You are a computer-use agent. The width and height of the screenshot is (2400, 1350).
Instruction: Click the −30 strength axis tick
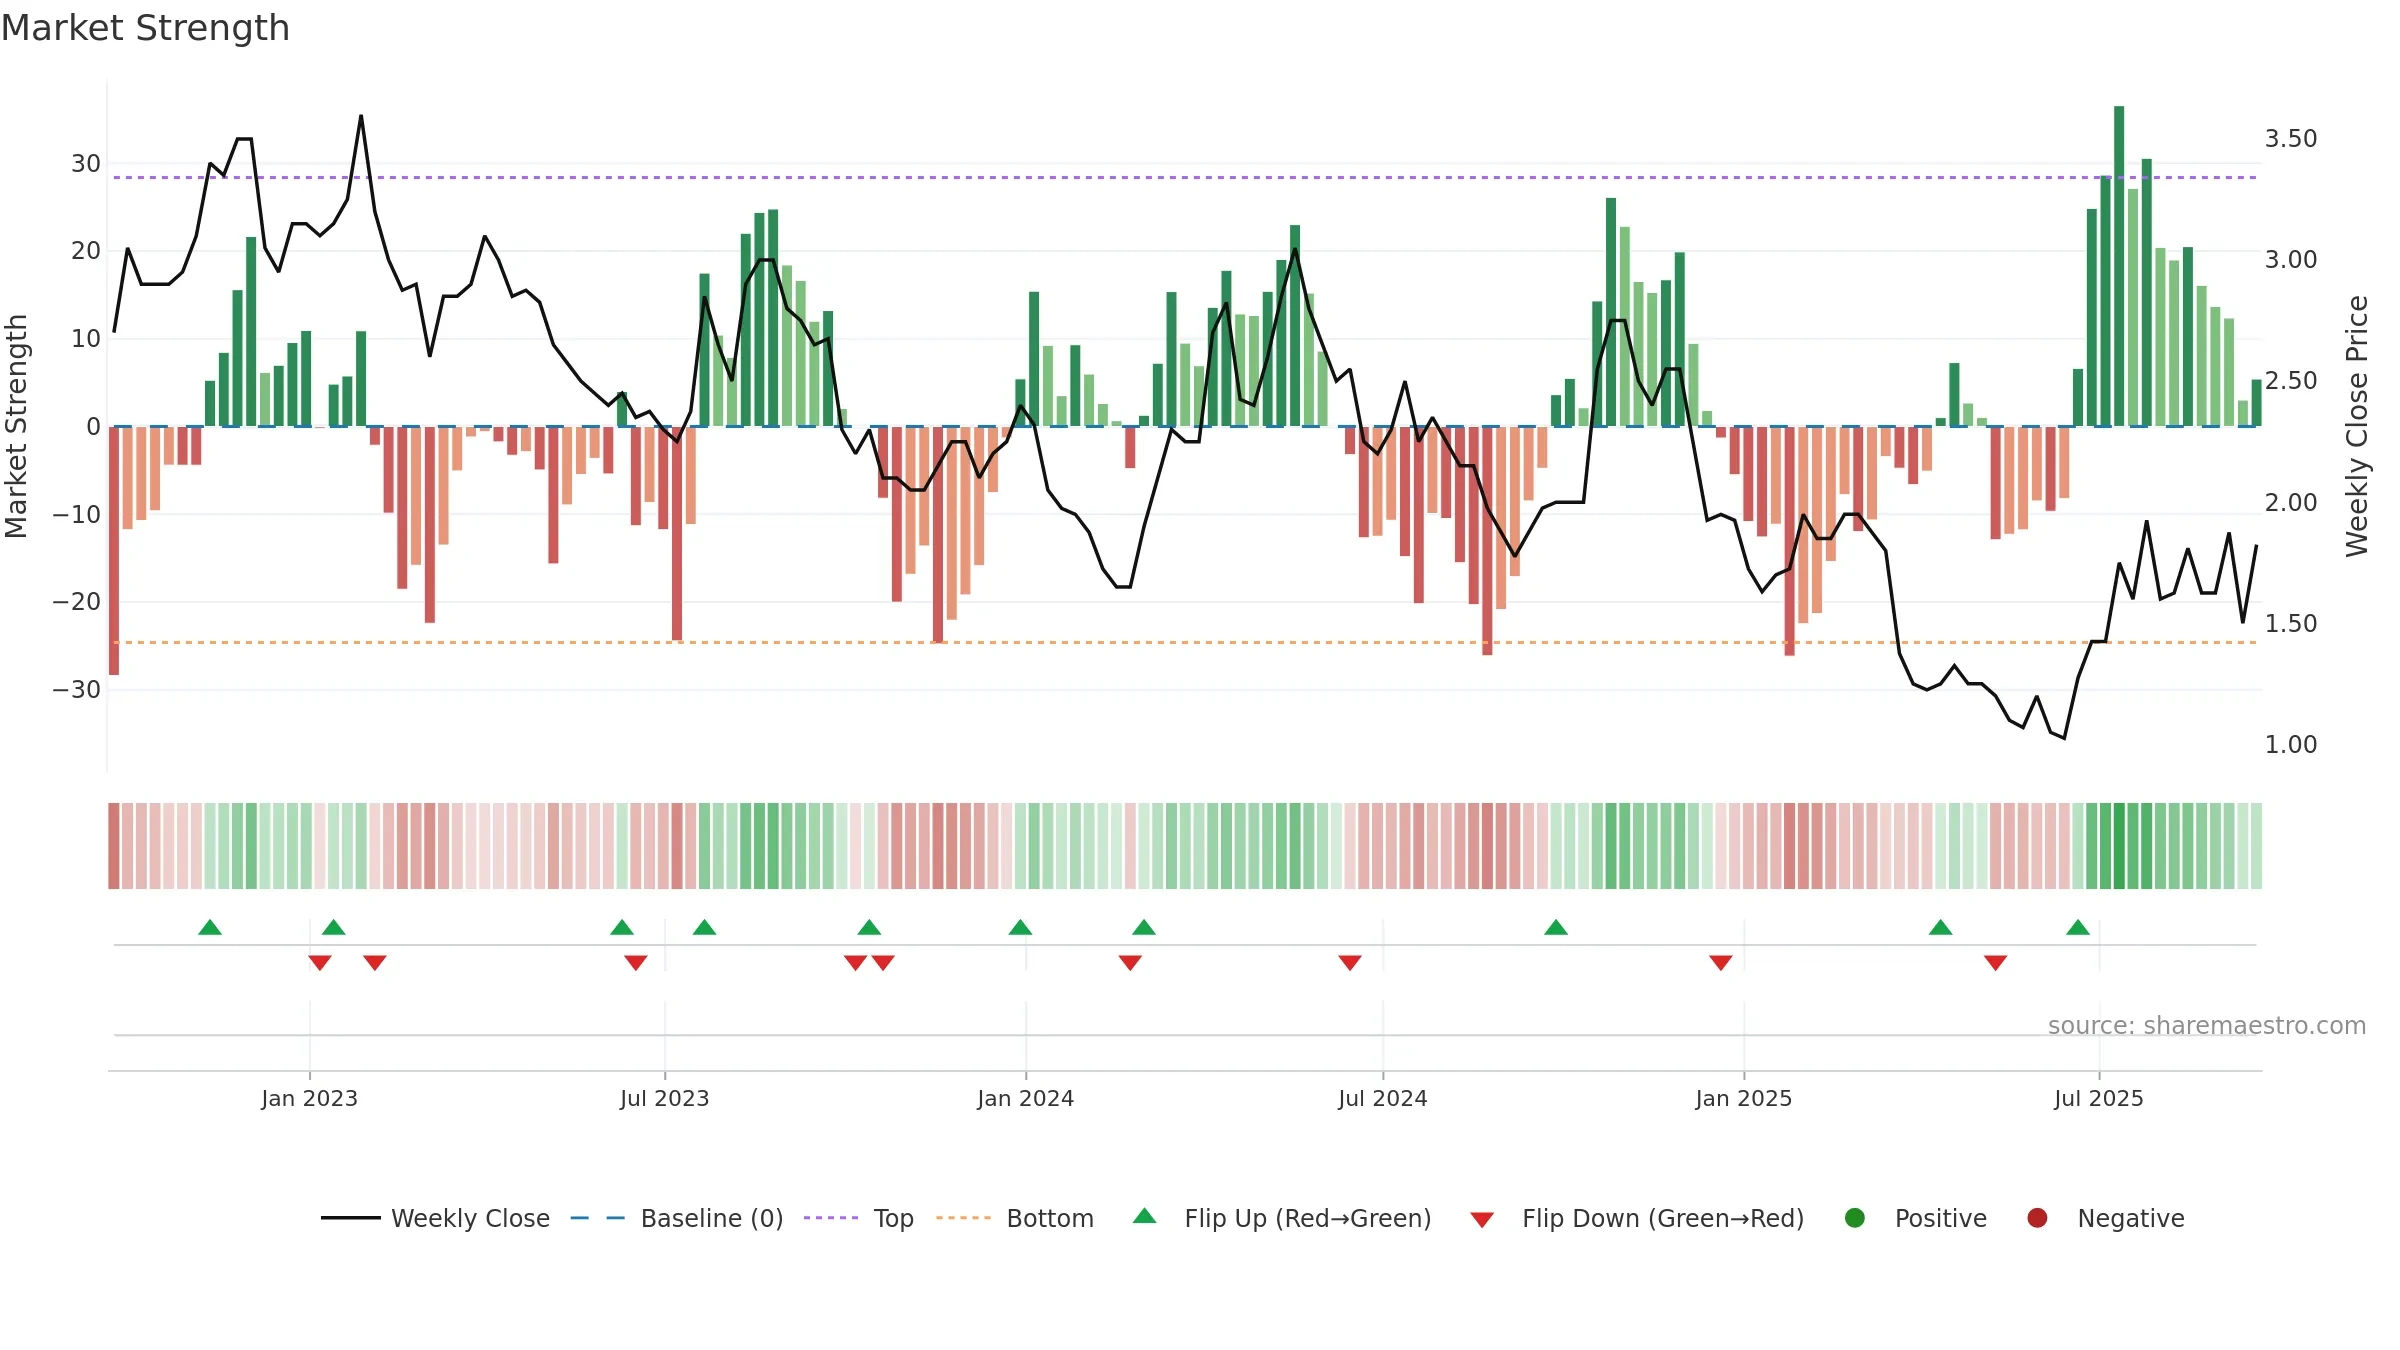(x=76, y=689)
